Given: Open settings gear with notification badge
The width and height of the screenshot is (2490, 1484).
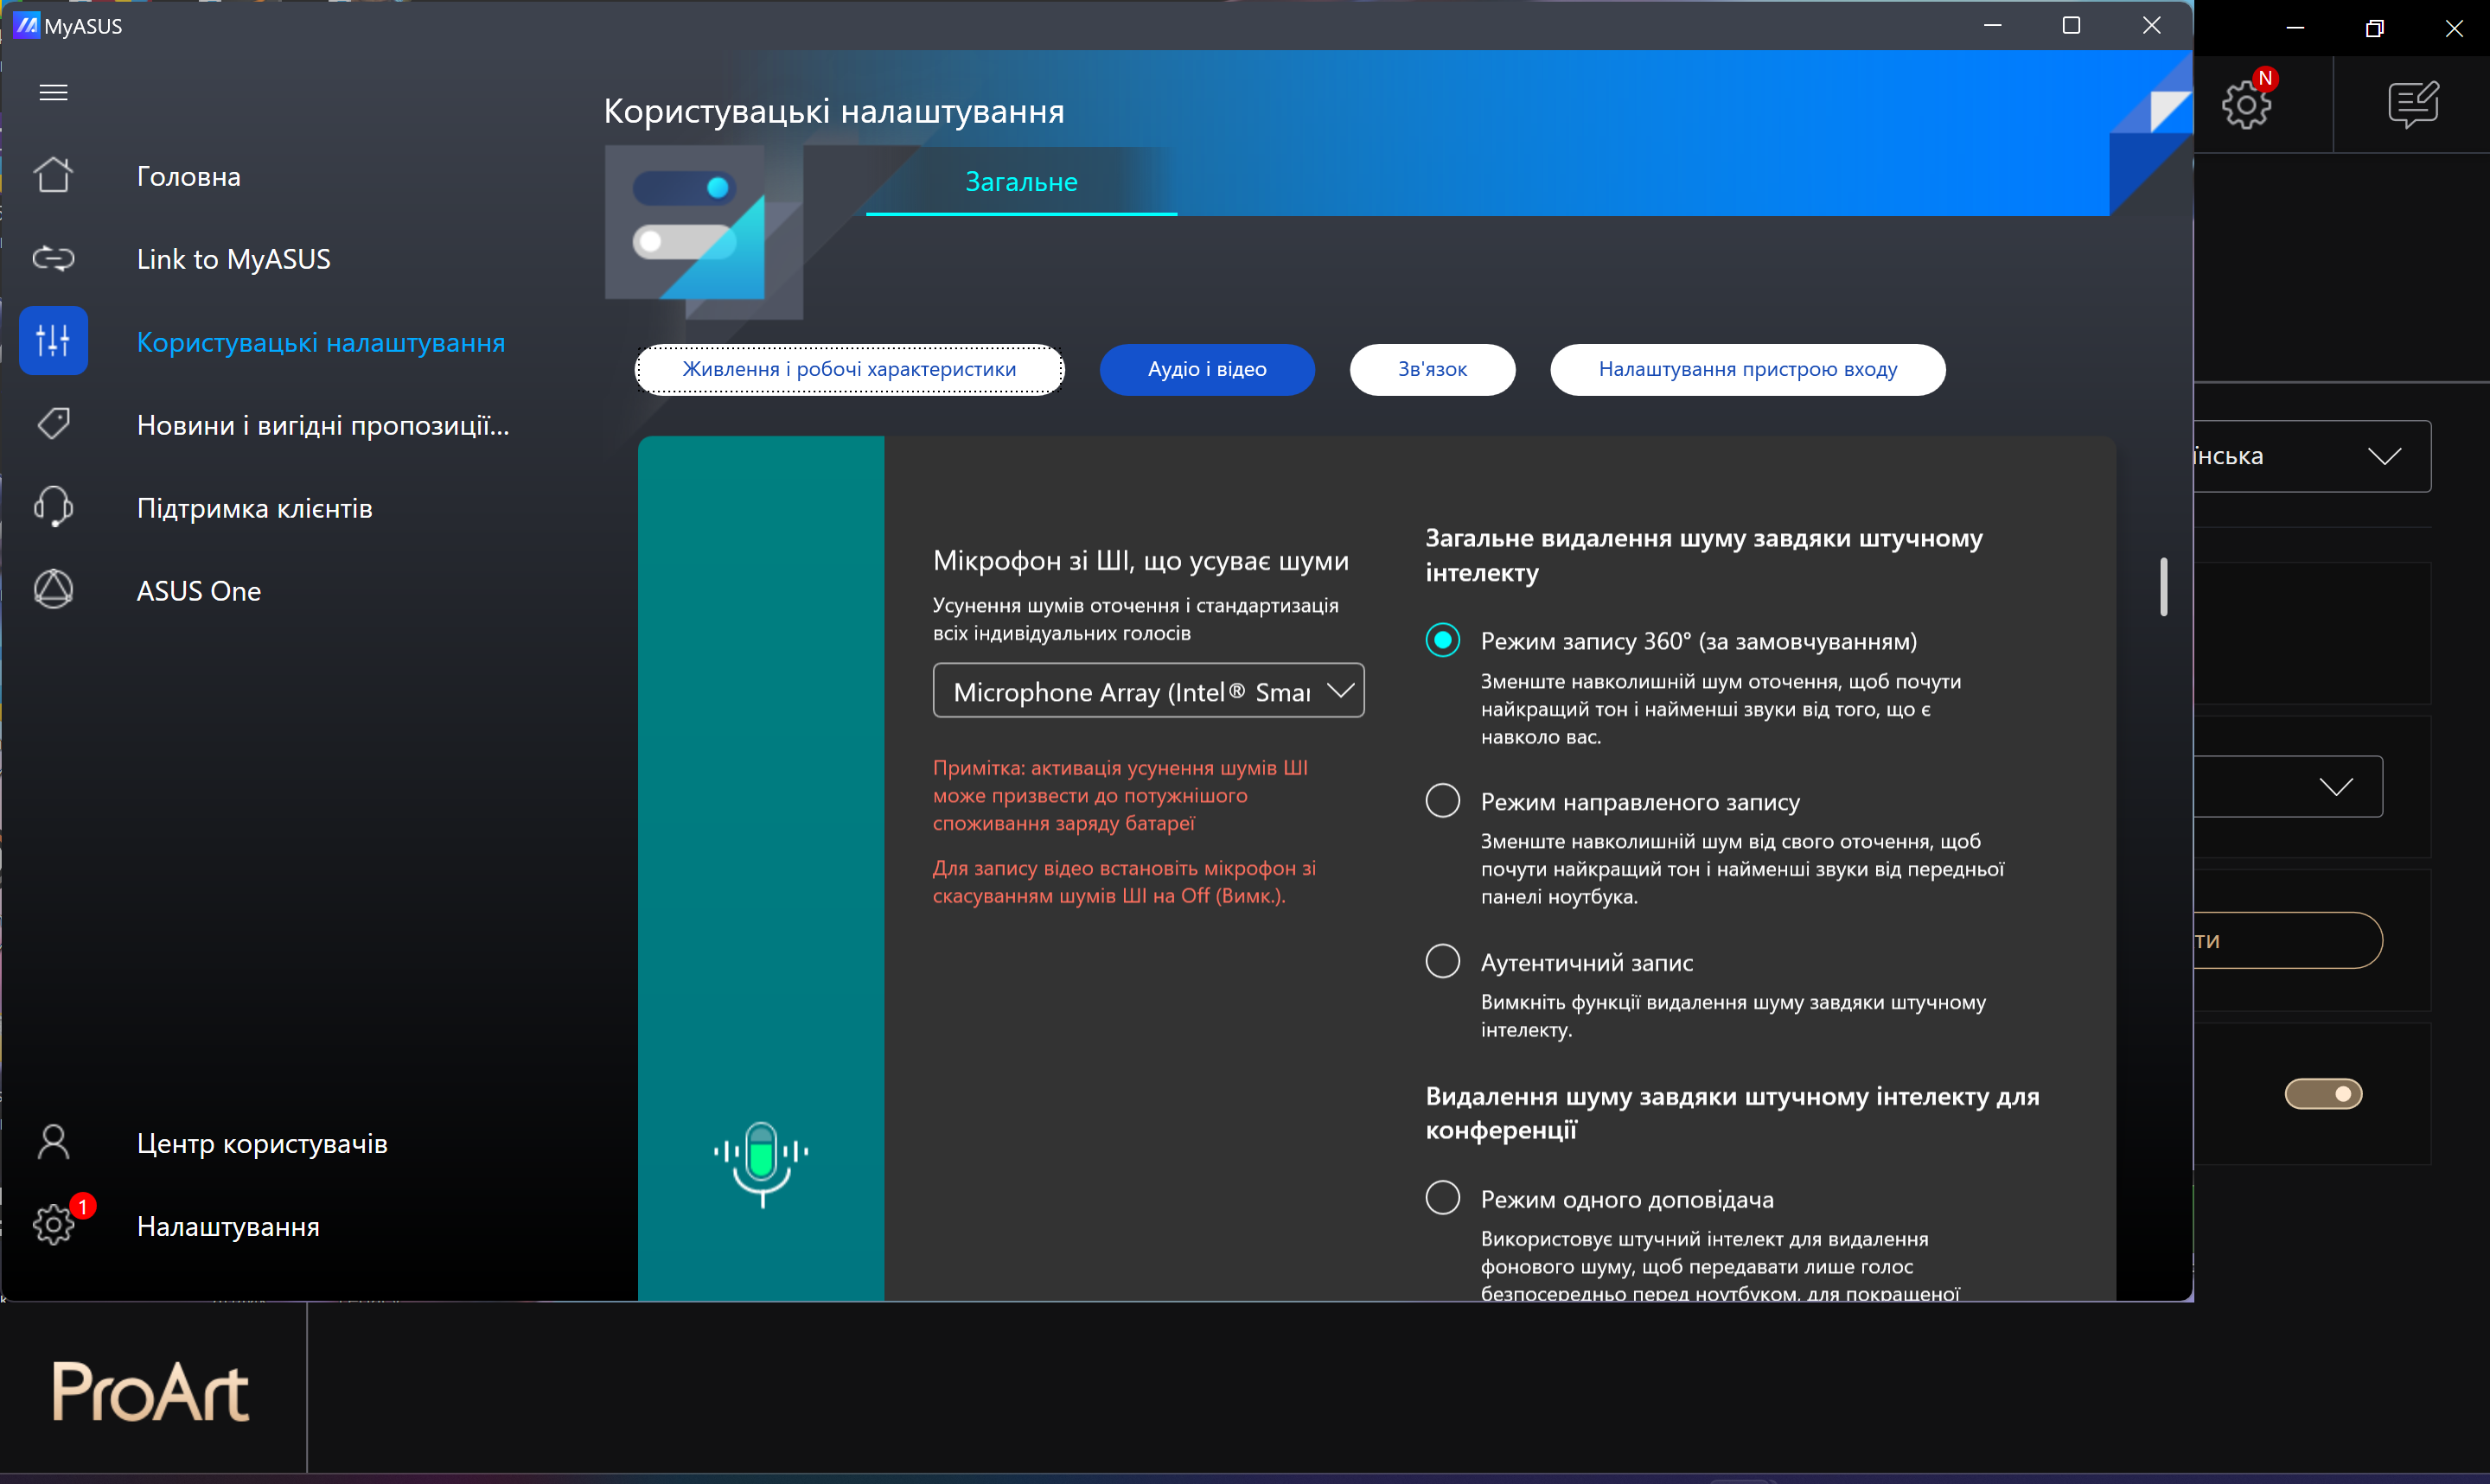Looking at the screenshot, I should pyautogui.click(x=53, y=1224).
